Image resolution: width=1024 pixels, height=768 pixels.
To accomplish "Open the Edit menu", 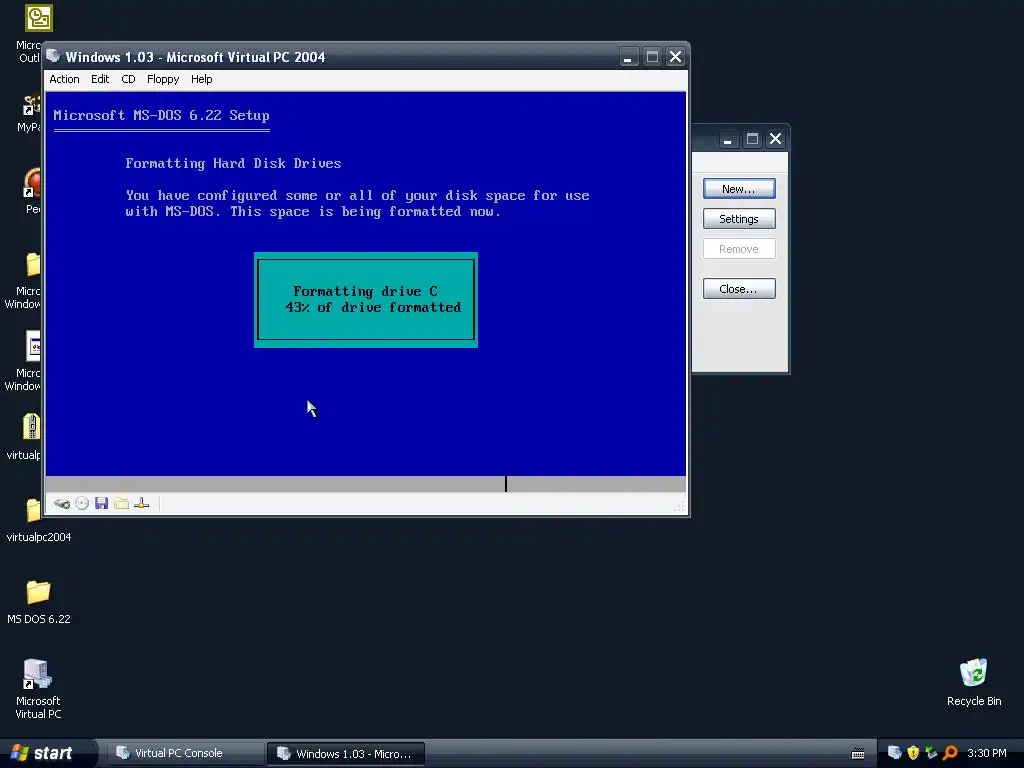I will (x=100, y=79).
